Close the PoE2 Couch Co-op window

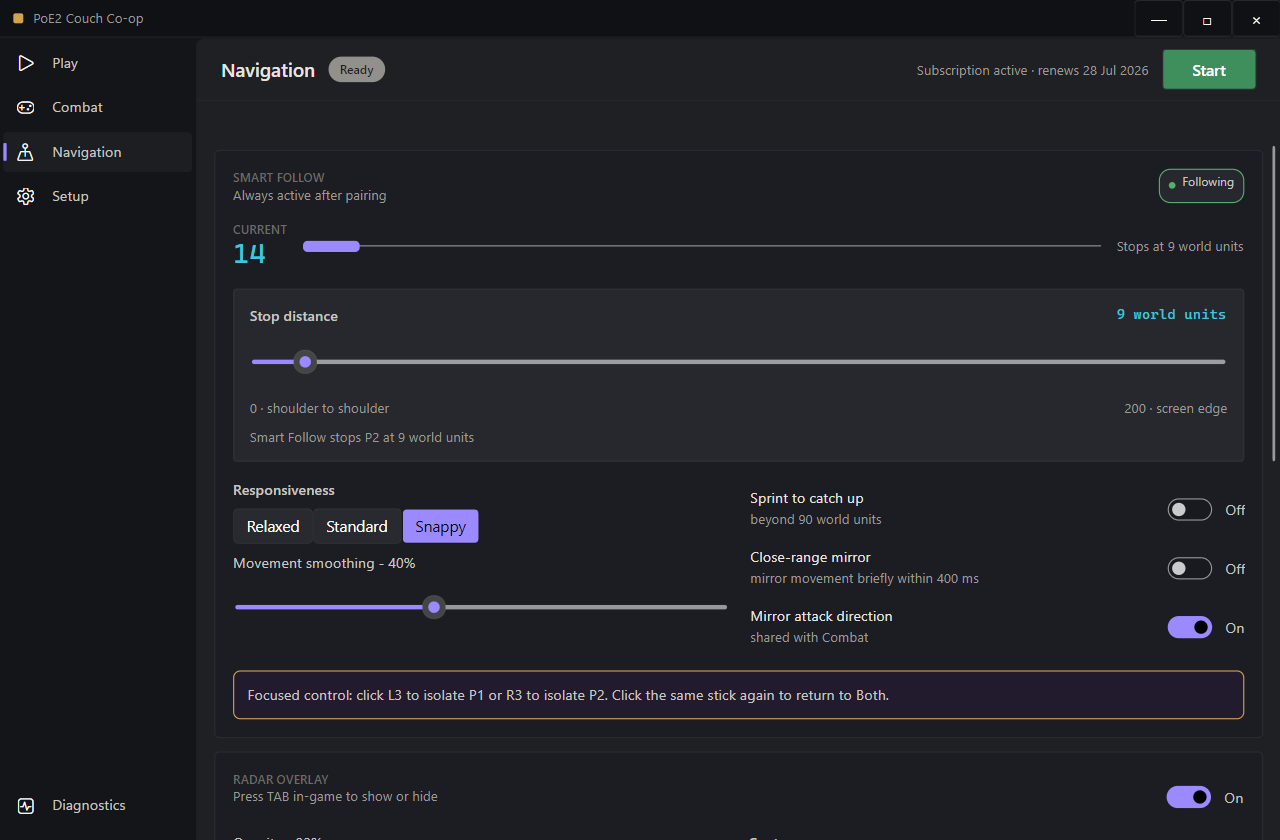tap(1256, 19)
